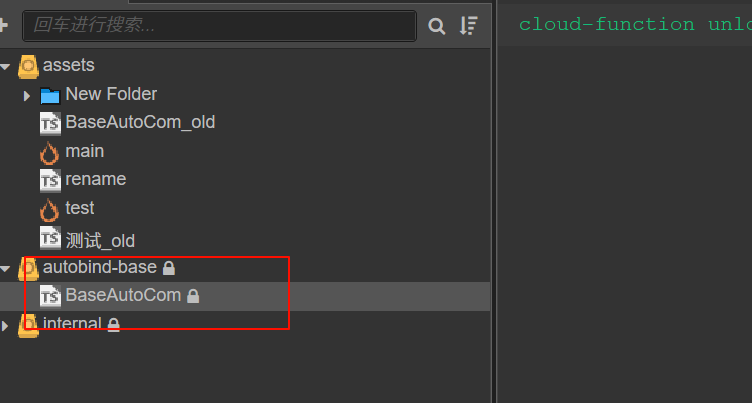The height and width of the screenshot is (403, 752).
Task: Click the sort order icon
Action: (x=468, y=26)
